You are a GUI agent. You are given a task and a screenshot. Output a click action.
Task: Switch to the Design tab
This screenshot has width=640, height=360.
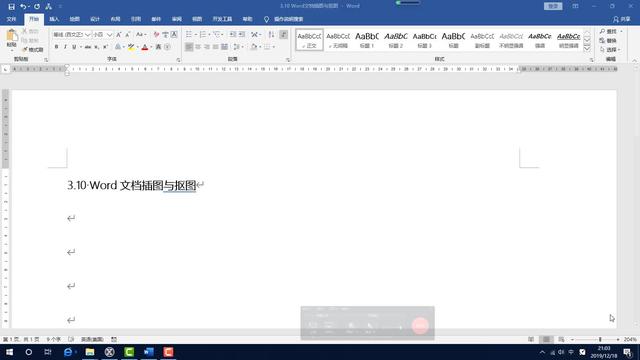(95, 19)
